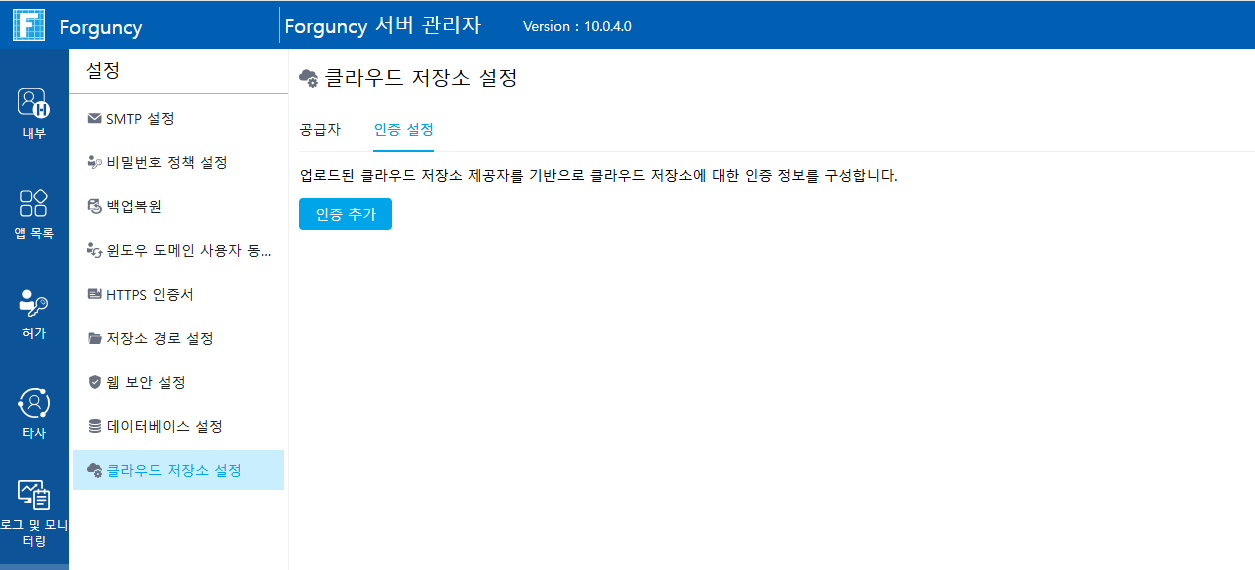Click the SMTP 설정 envelope icon
Screen dimensions: 1255x570
[x=94, y=119]
